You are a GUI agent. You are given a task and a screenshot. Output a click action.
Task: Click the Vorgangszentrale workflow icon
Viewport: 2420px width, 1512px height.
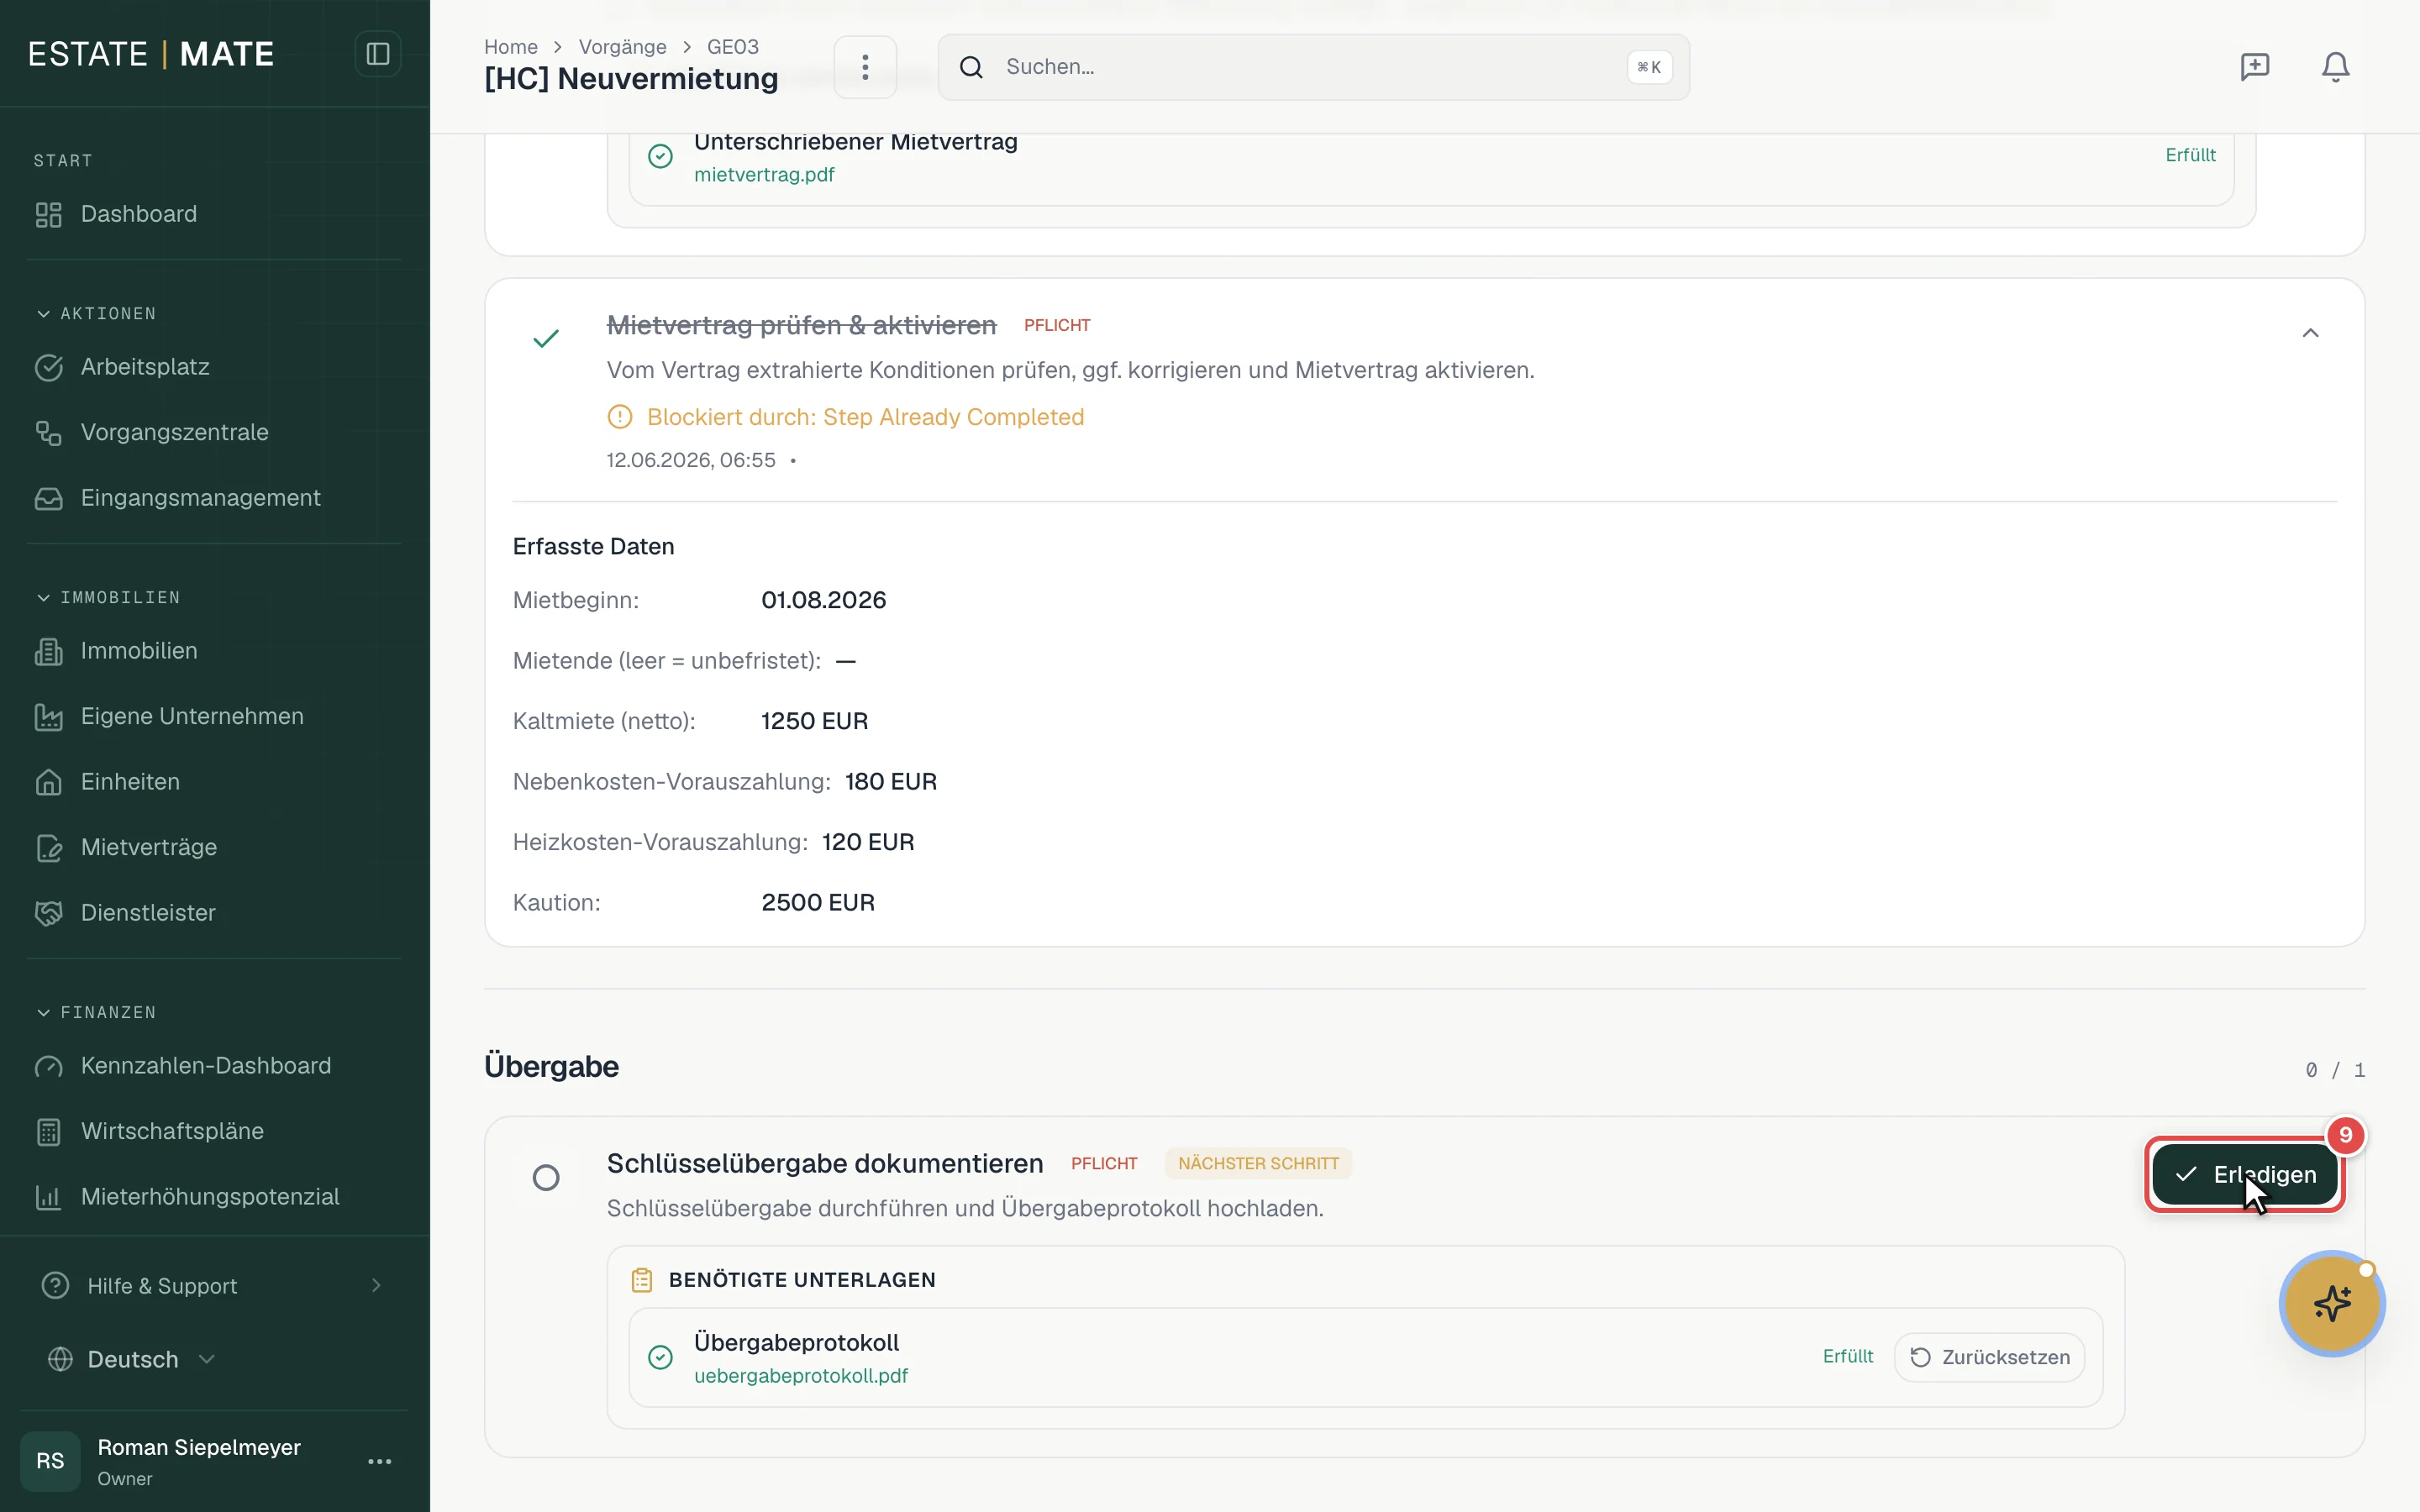click(49, 432)
